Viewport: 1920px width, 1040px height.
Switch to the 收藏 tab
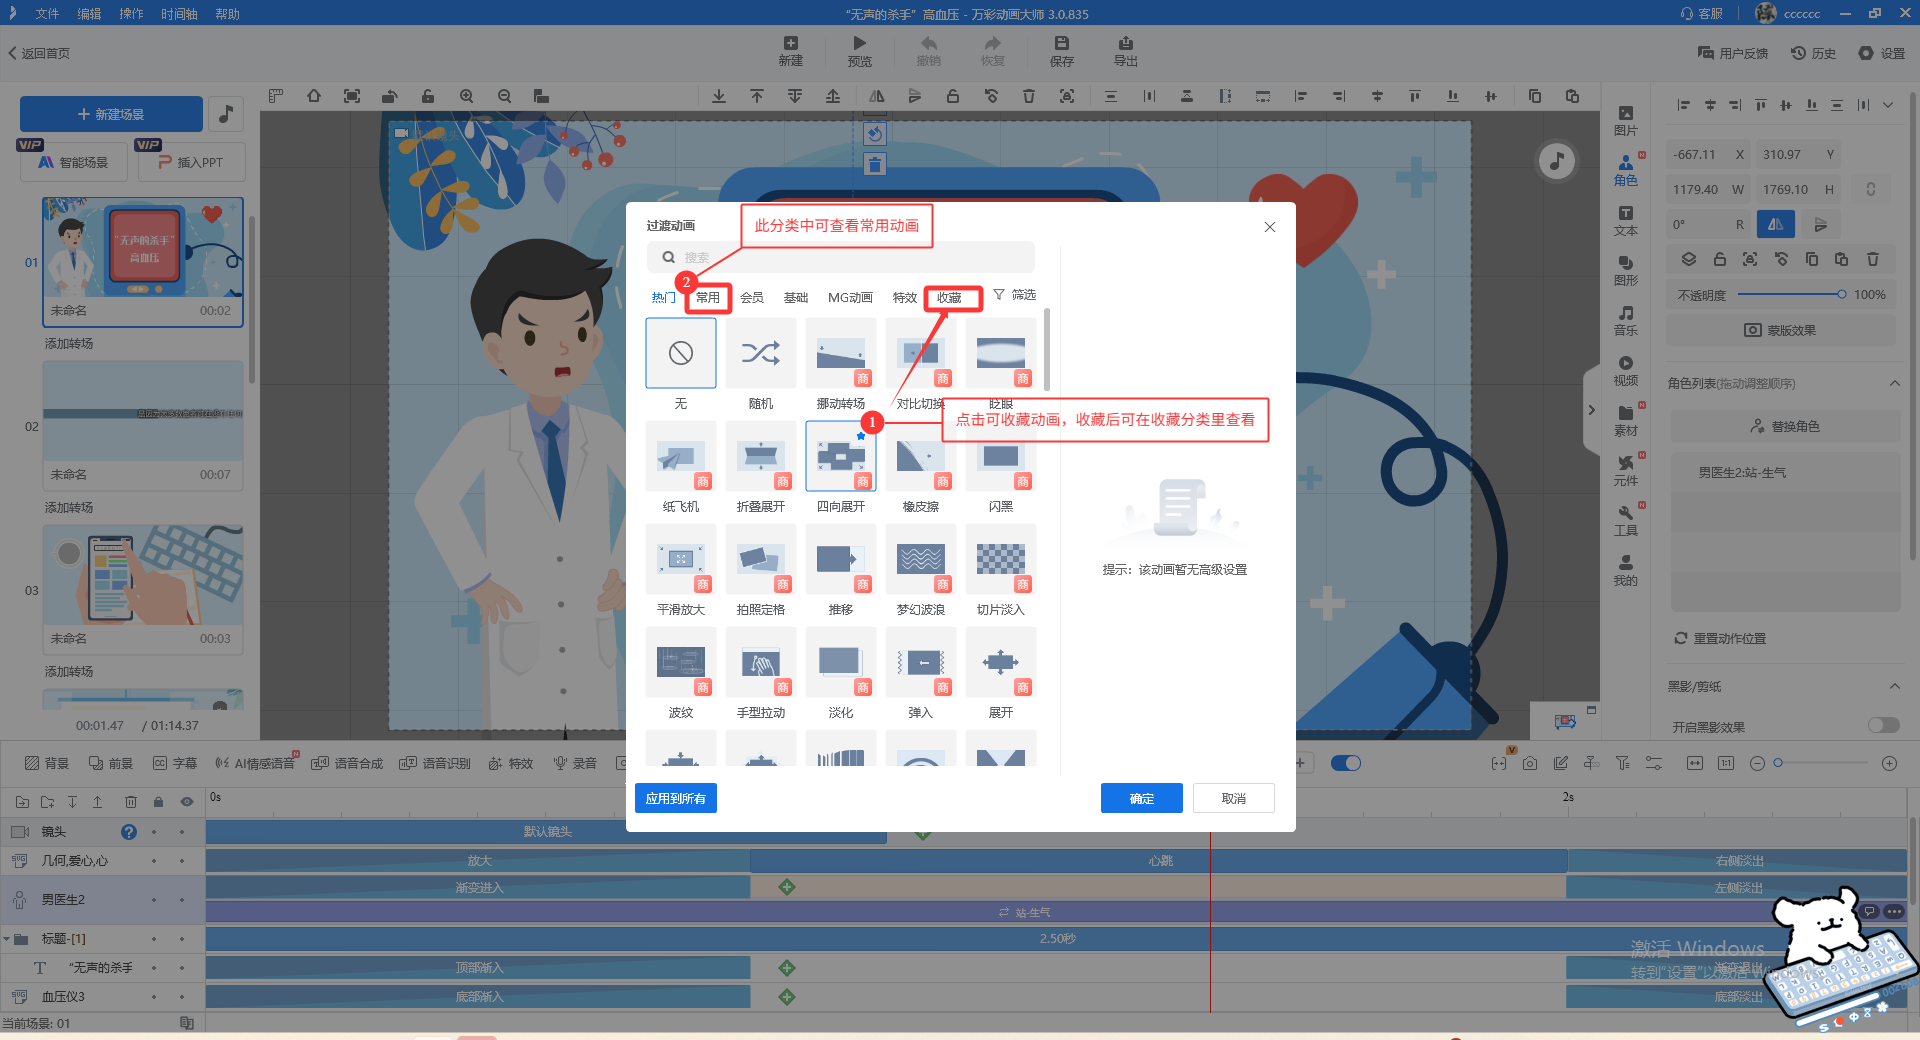click(949, 298)
